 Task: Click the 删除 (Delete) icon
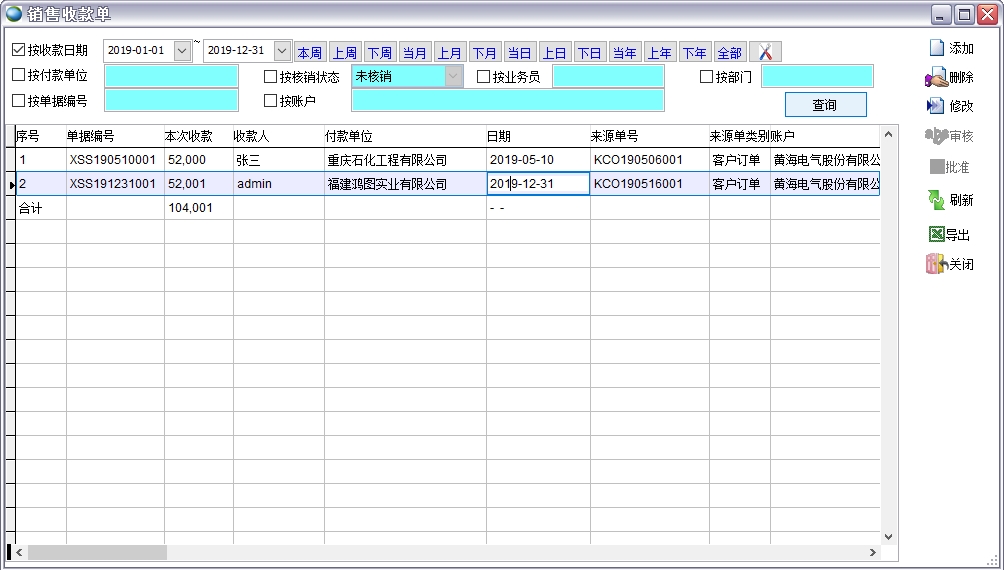pyautogui.click(x=936, y=77)
